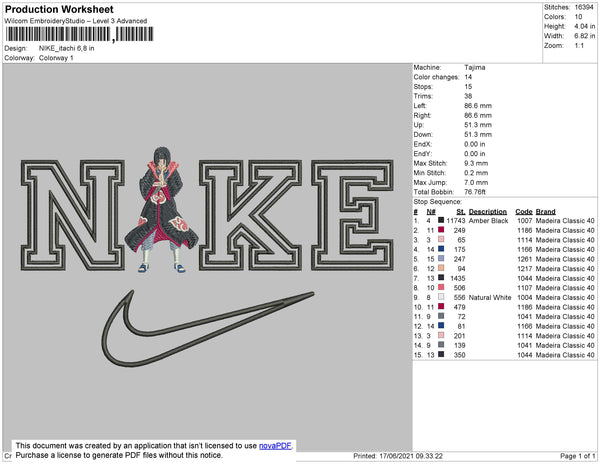The height and width of the screenshot is (464, 600).
Task: Select the Printed date 17/06/2021 text
Action: coord(398,456)
